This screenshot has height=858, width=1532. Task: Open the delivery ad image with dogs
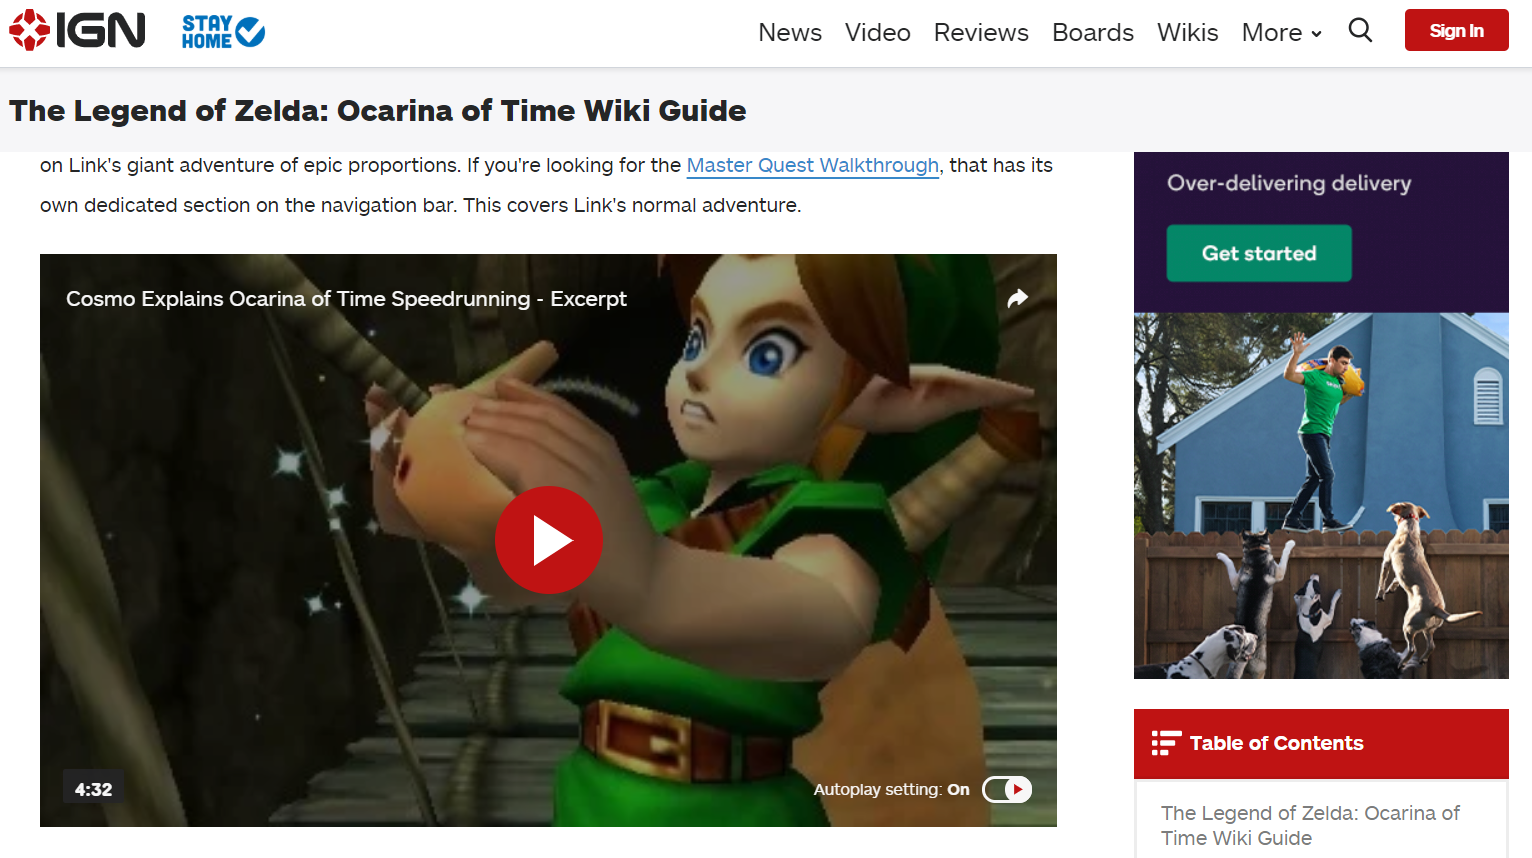coord(1321,496)
